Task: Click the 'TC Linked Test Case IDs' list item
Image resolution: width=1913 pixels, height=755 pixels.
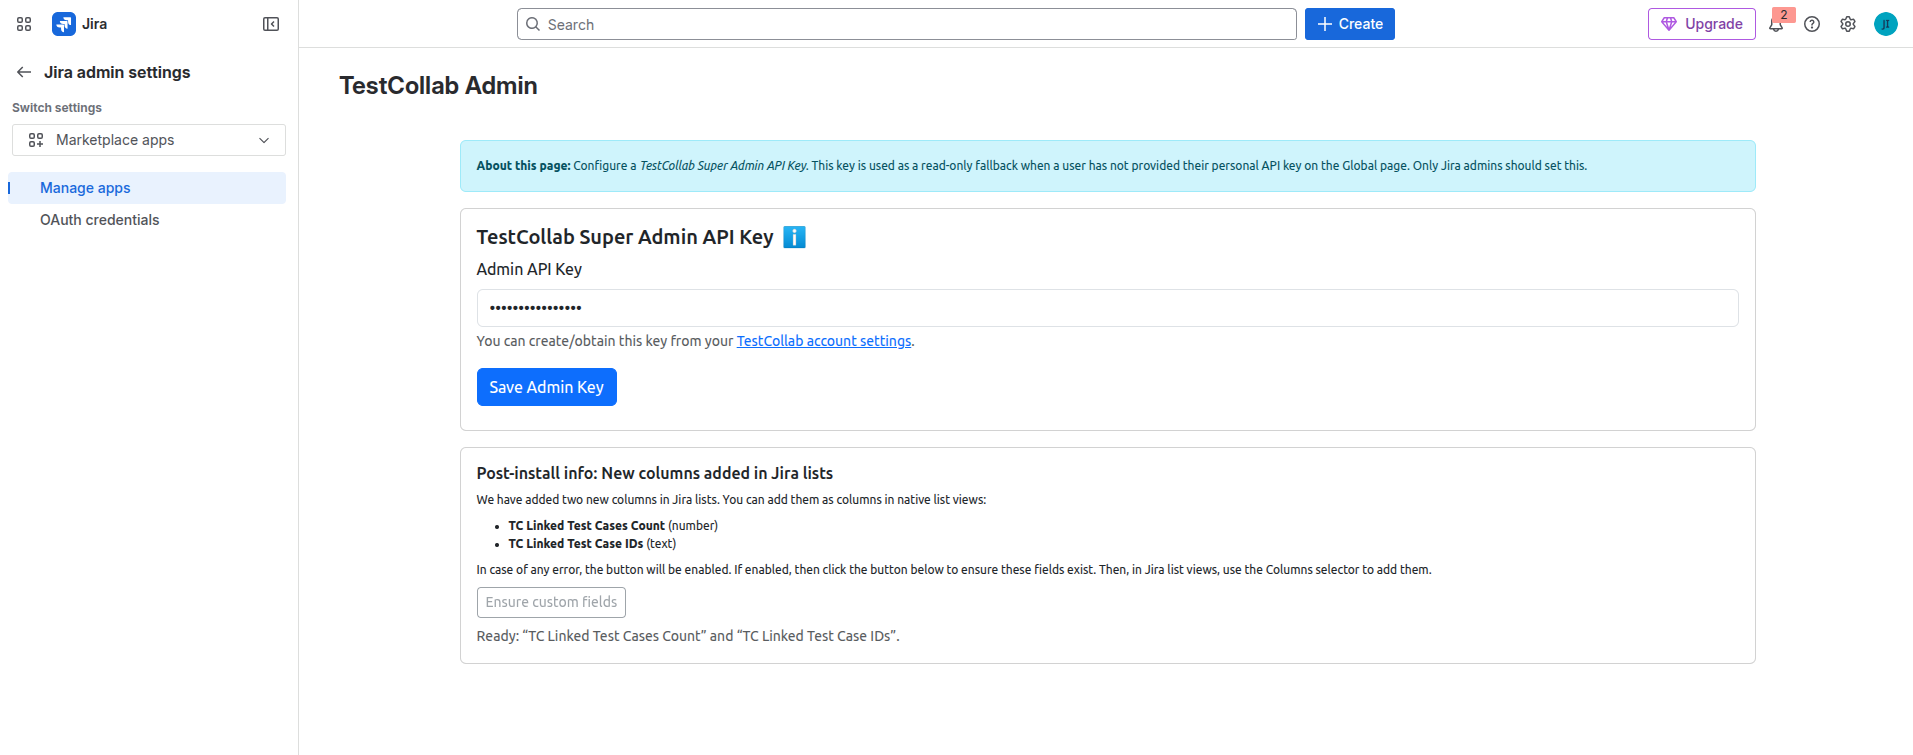Action: 592,544
